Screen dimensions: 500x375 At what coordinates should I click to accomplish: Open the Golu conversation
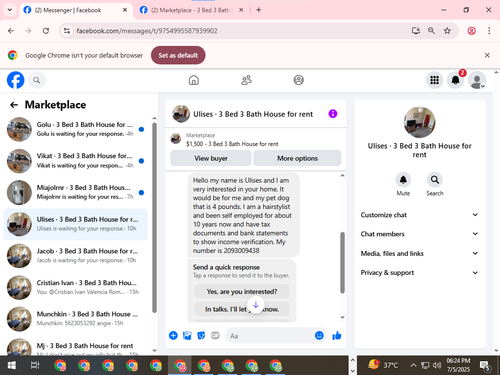point(75,129)
